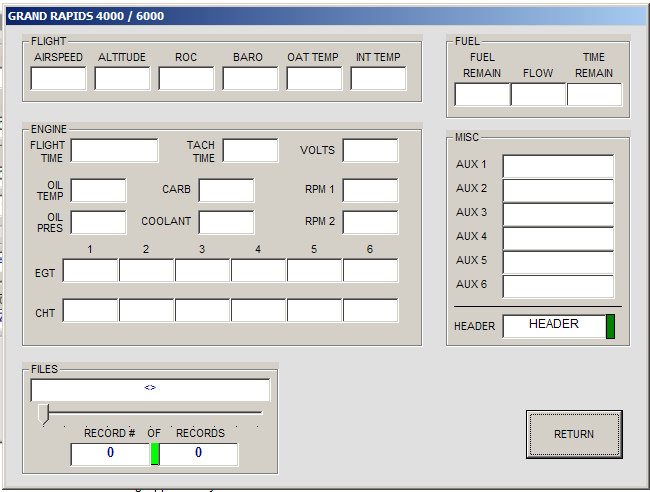This screenshot has width=650, height=492.
Task: Click the INT TEMP field
Action: [x=378, y=78]
